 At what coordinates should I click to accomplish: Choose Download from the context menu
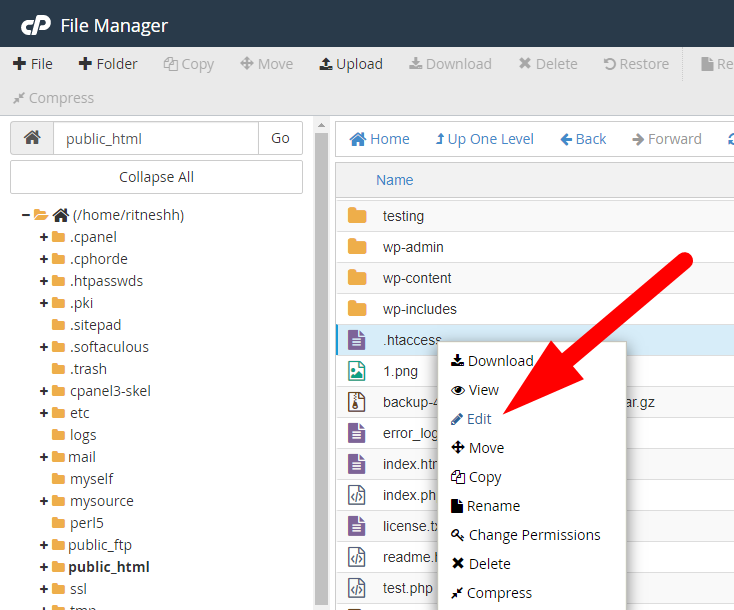[492, 361]
